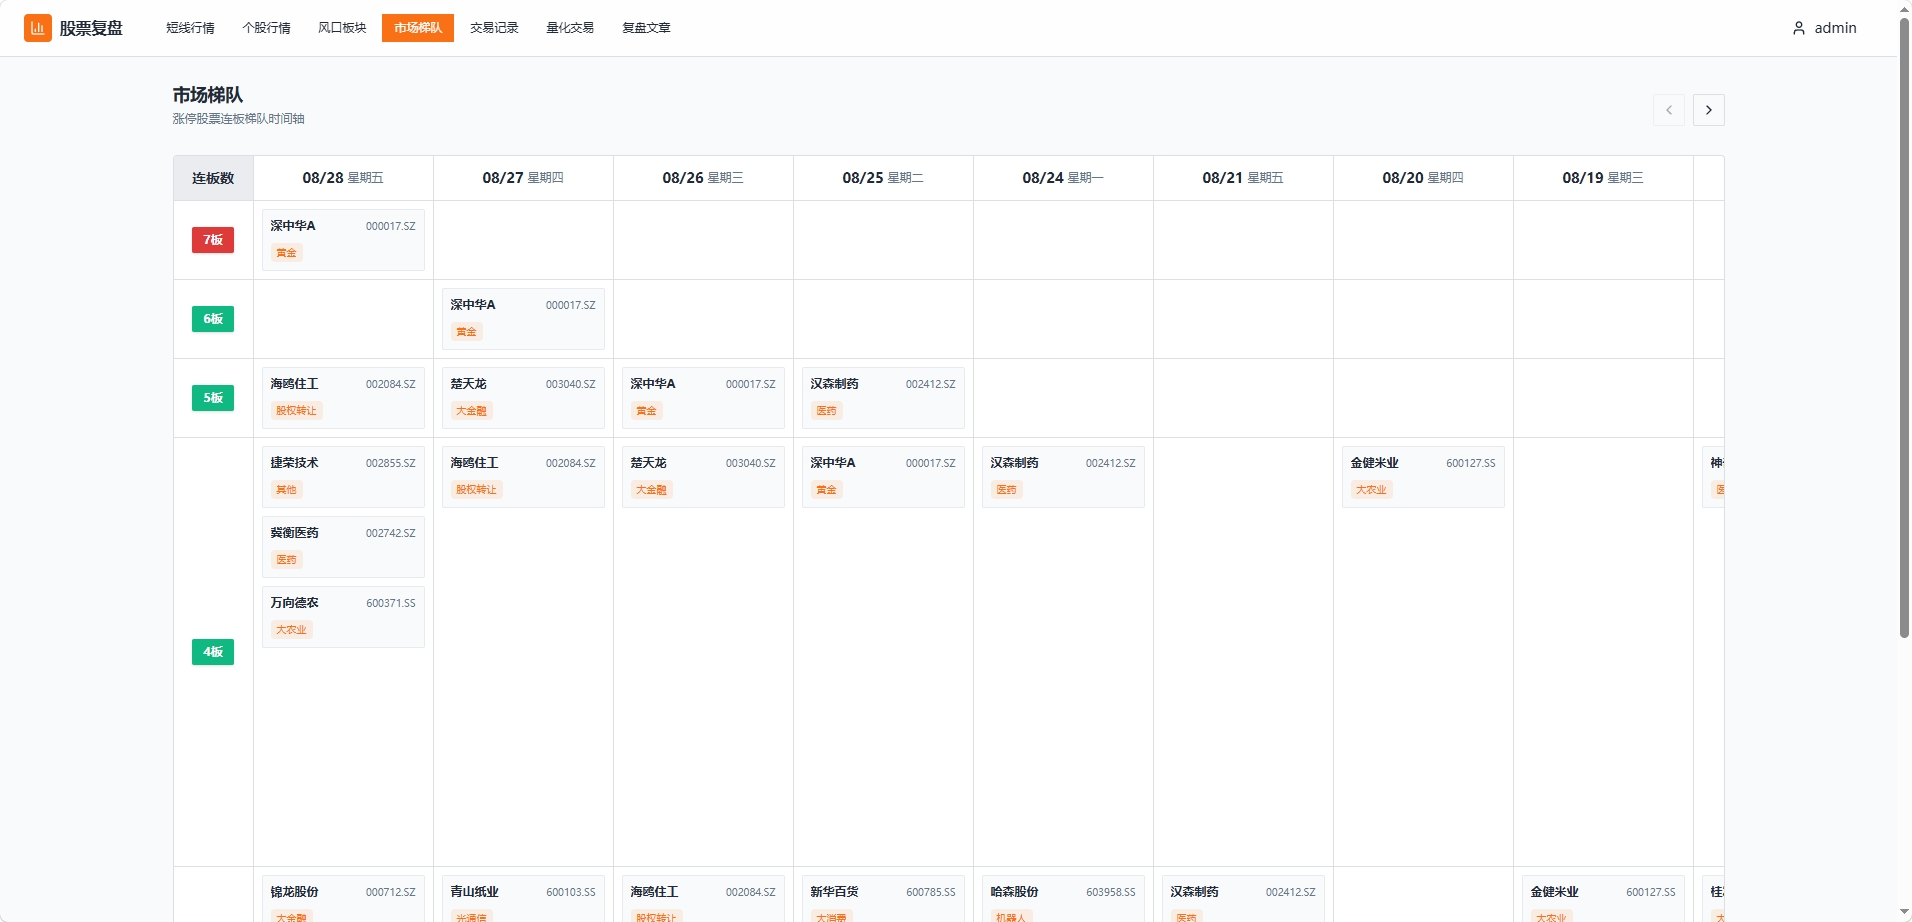Open the 个股行情 tab
The image size is (1912, 922).
(266, 28)
